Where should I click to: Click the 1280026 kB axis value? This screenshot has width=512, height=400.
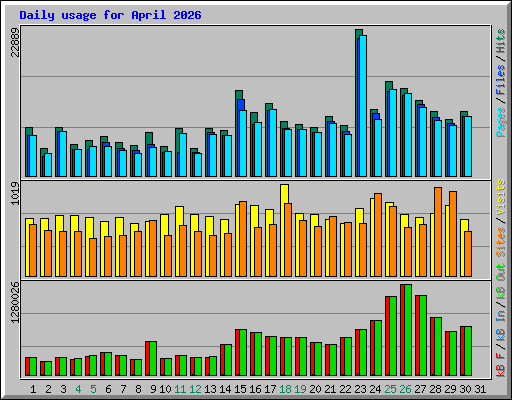coord(15,302)
